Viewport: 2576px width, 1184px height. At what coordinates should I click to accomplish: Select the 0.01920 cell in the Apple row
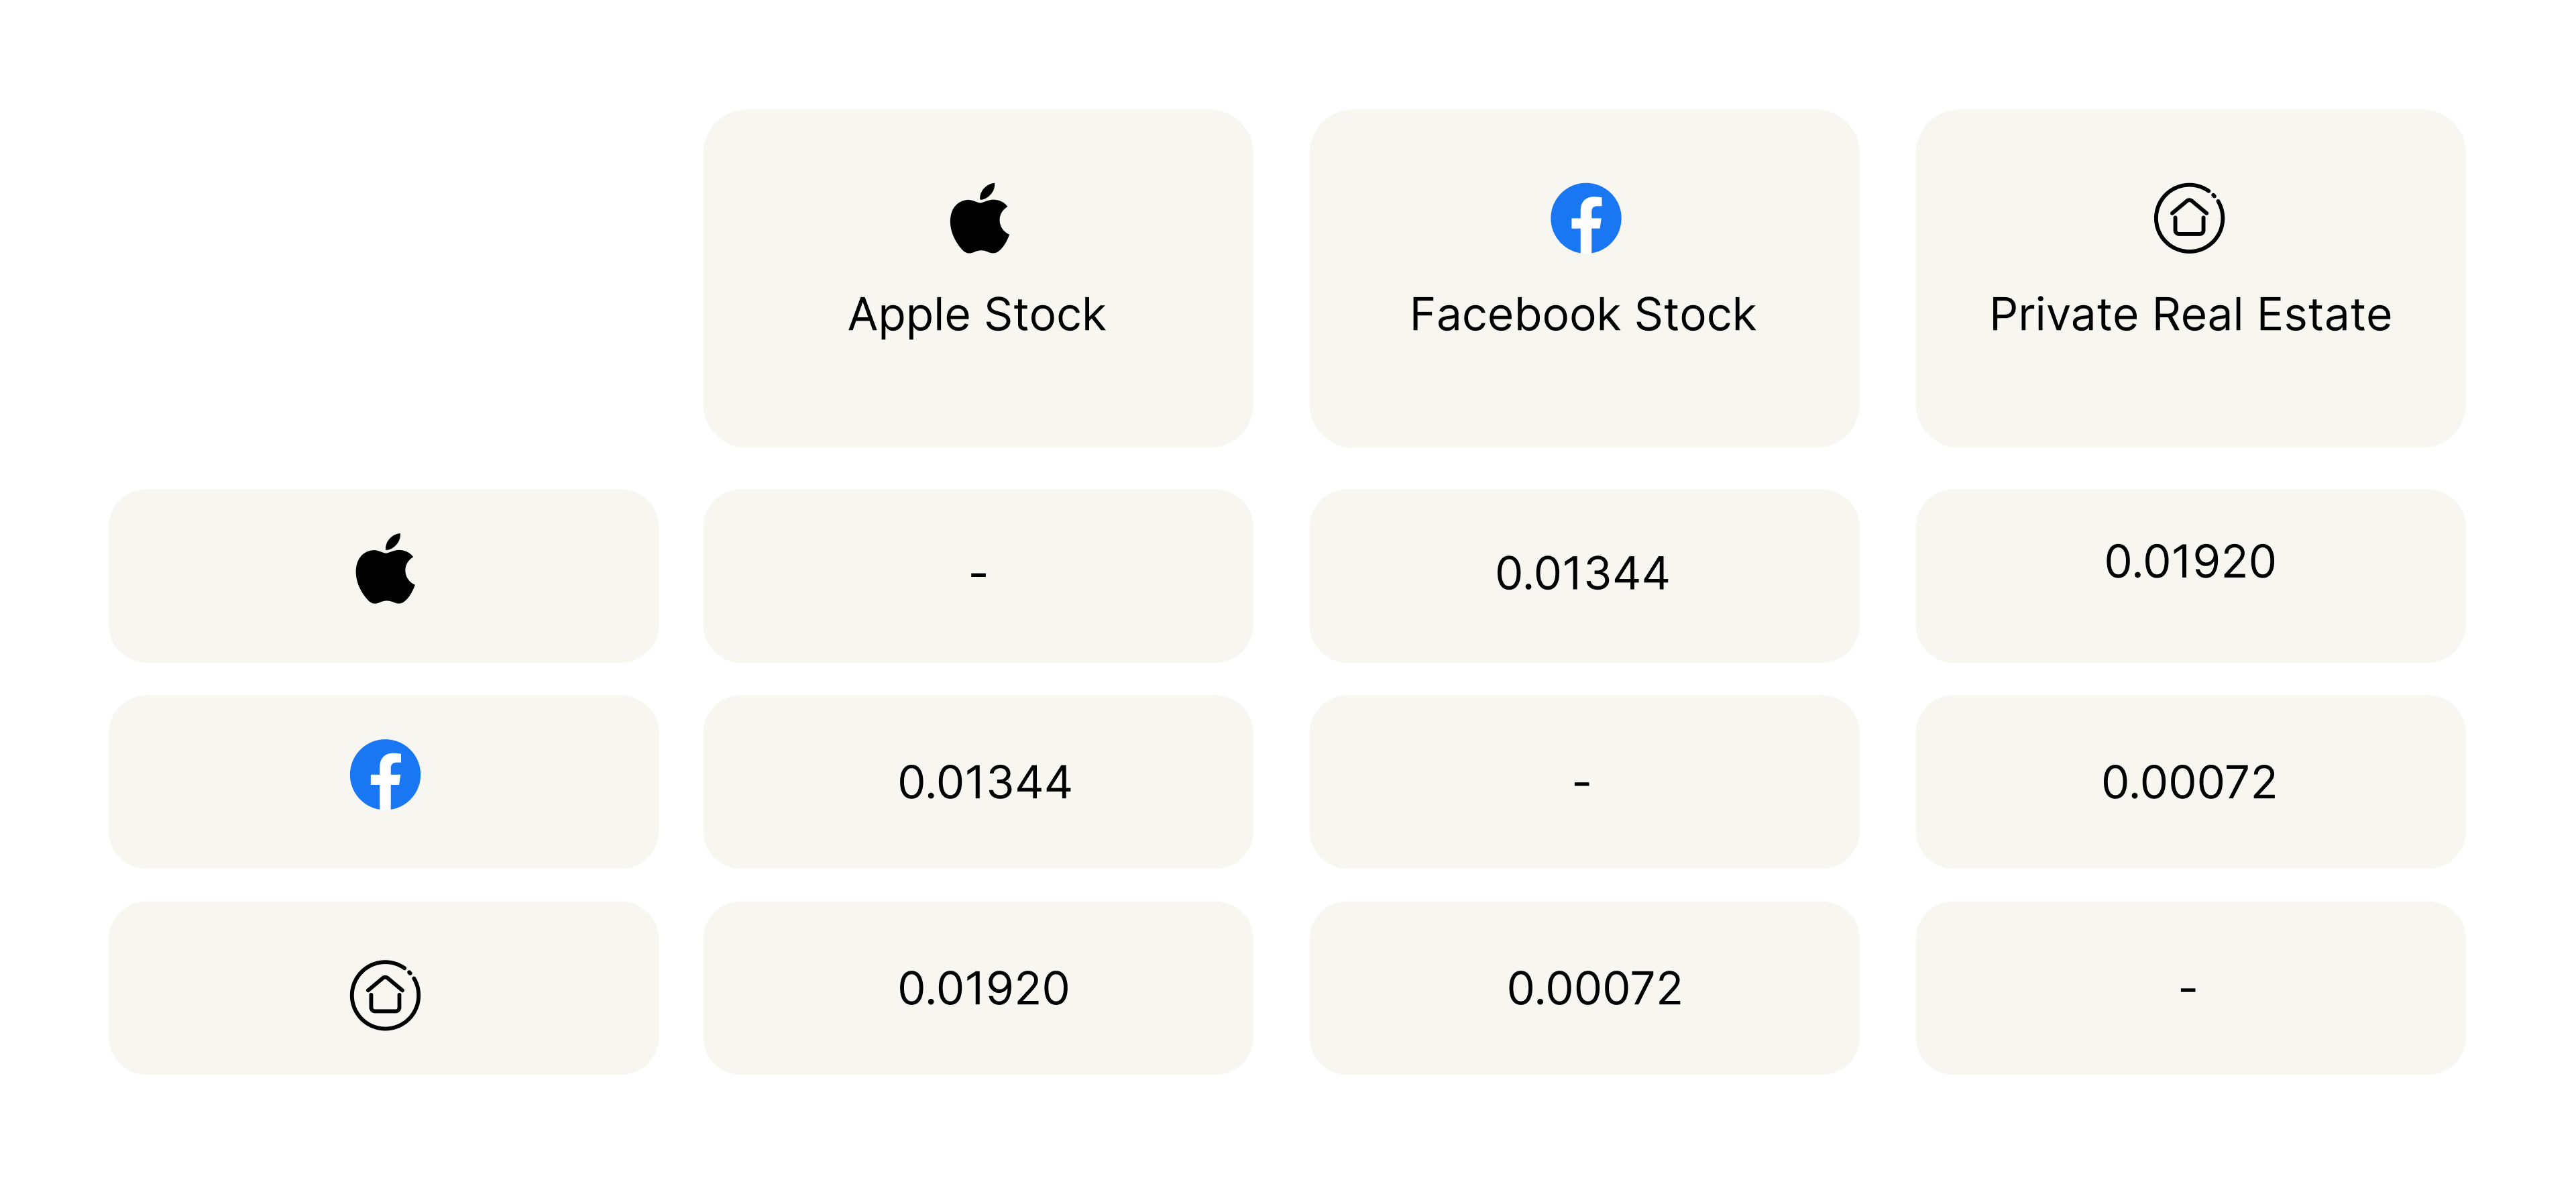(x=2190, y=562)
